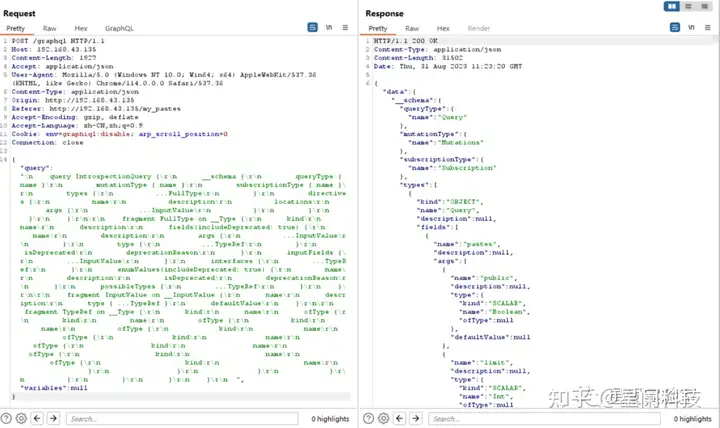Go to previous match in Request search
Viewport: 720px width, 428px height.
[37, 418]
